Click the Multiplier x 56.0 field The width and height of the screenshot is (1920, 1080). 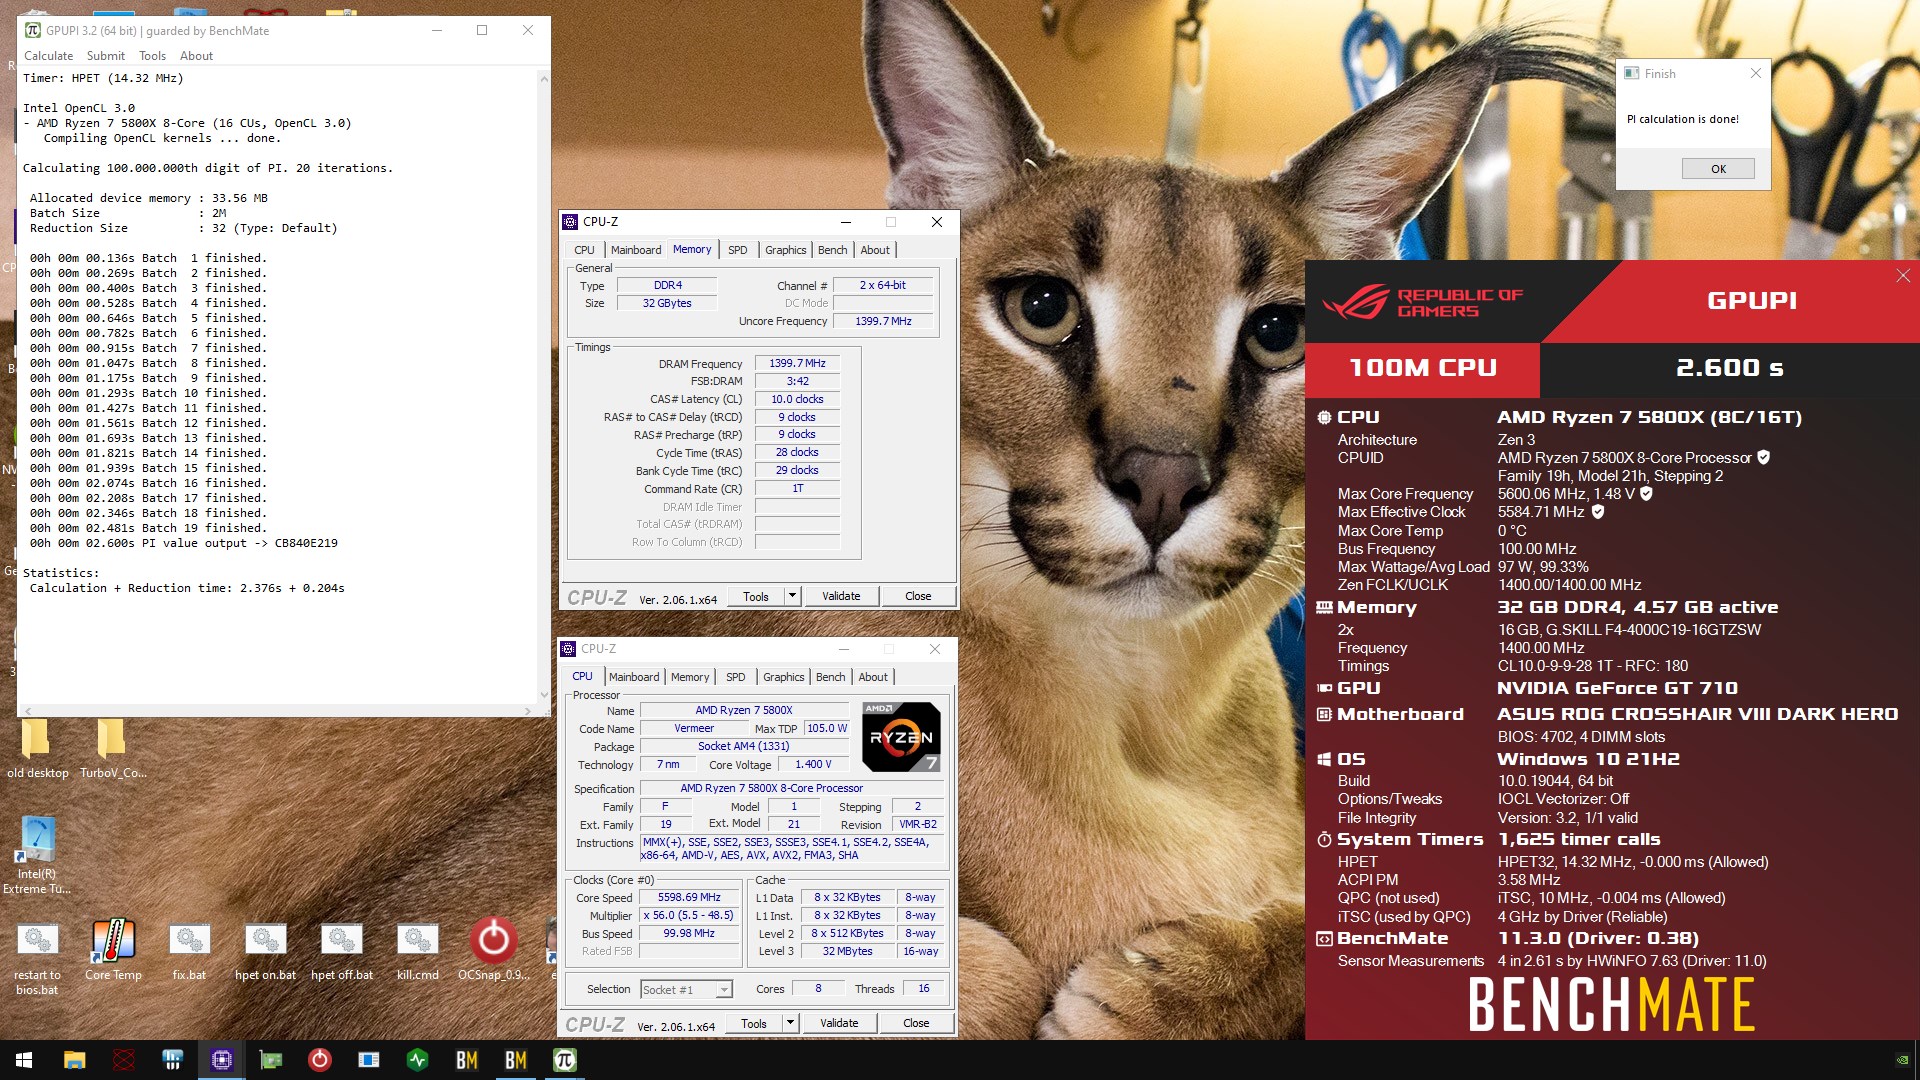tap(689, 915)
